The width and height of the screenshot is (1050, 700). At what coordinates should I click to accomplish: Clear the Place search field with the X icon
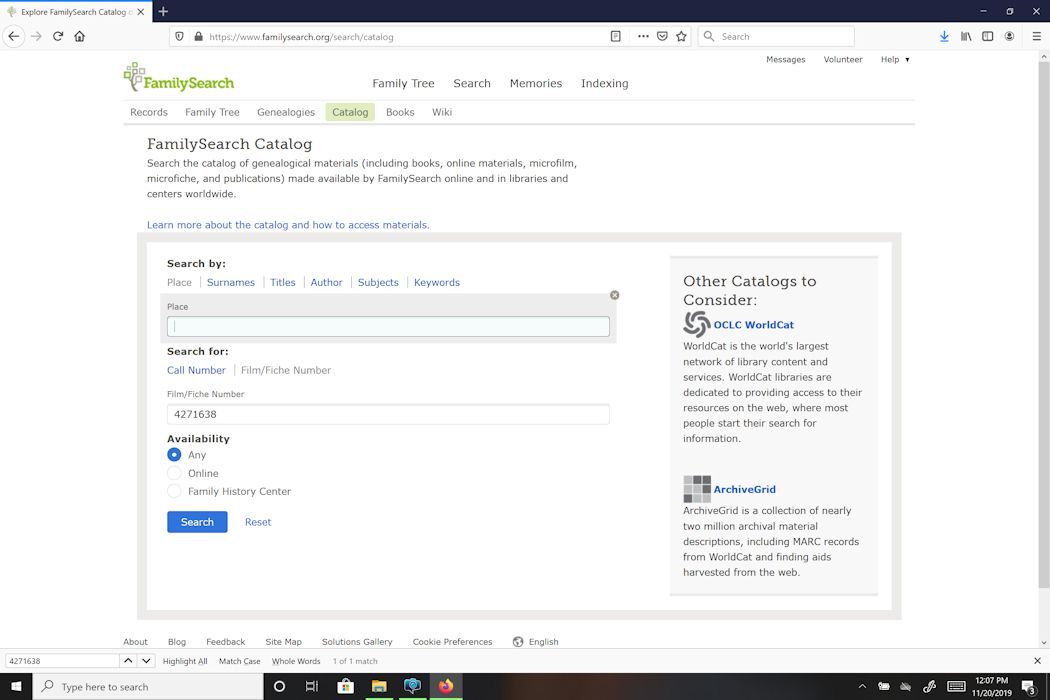(x=614, y=295)
